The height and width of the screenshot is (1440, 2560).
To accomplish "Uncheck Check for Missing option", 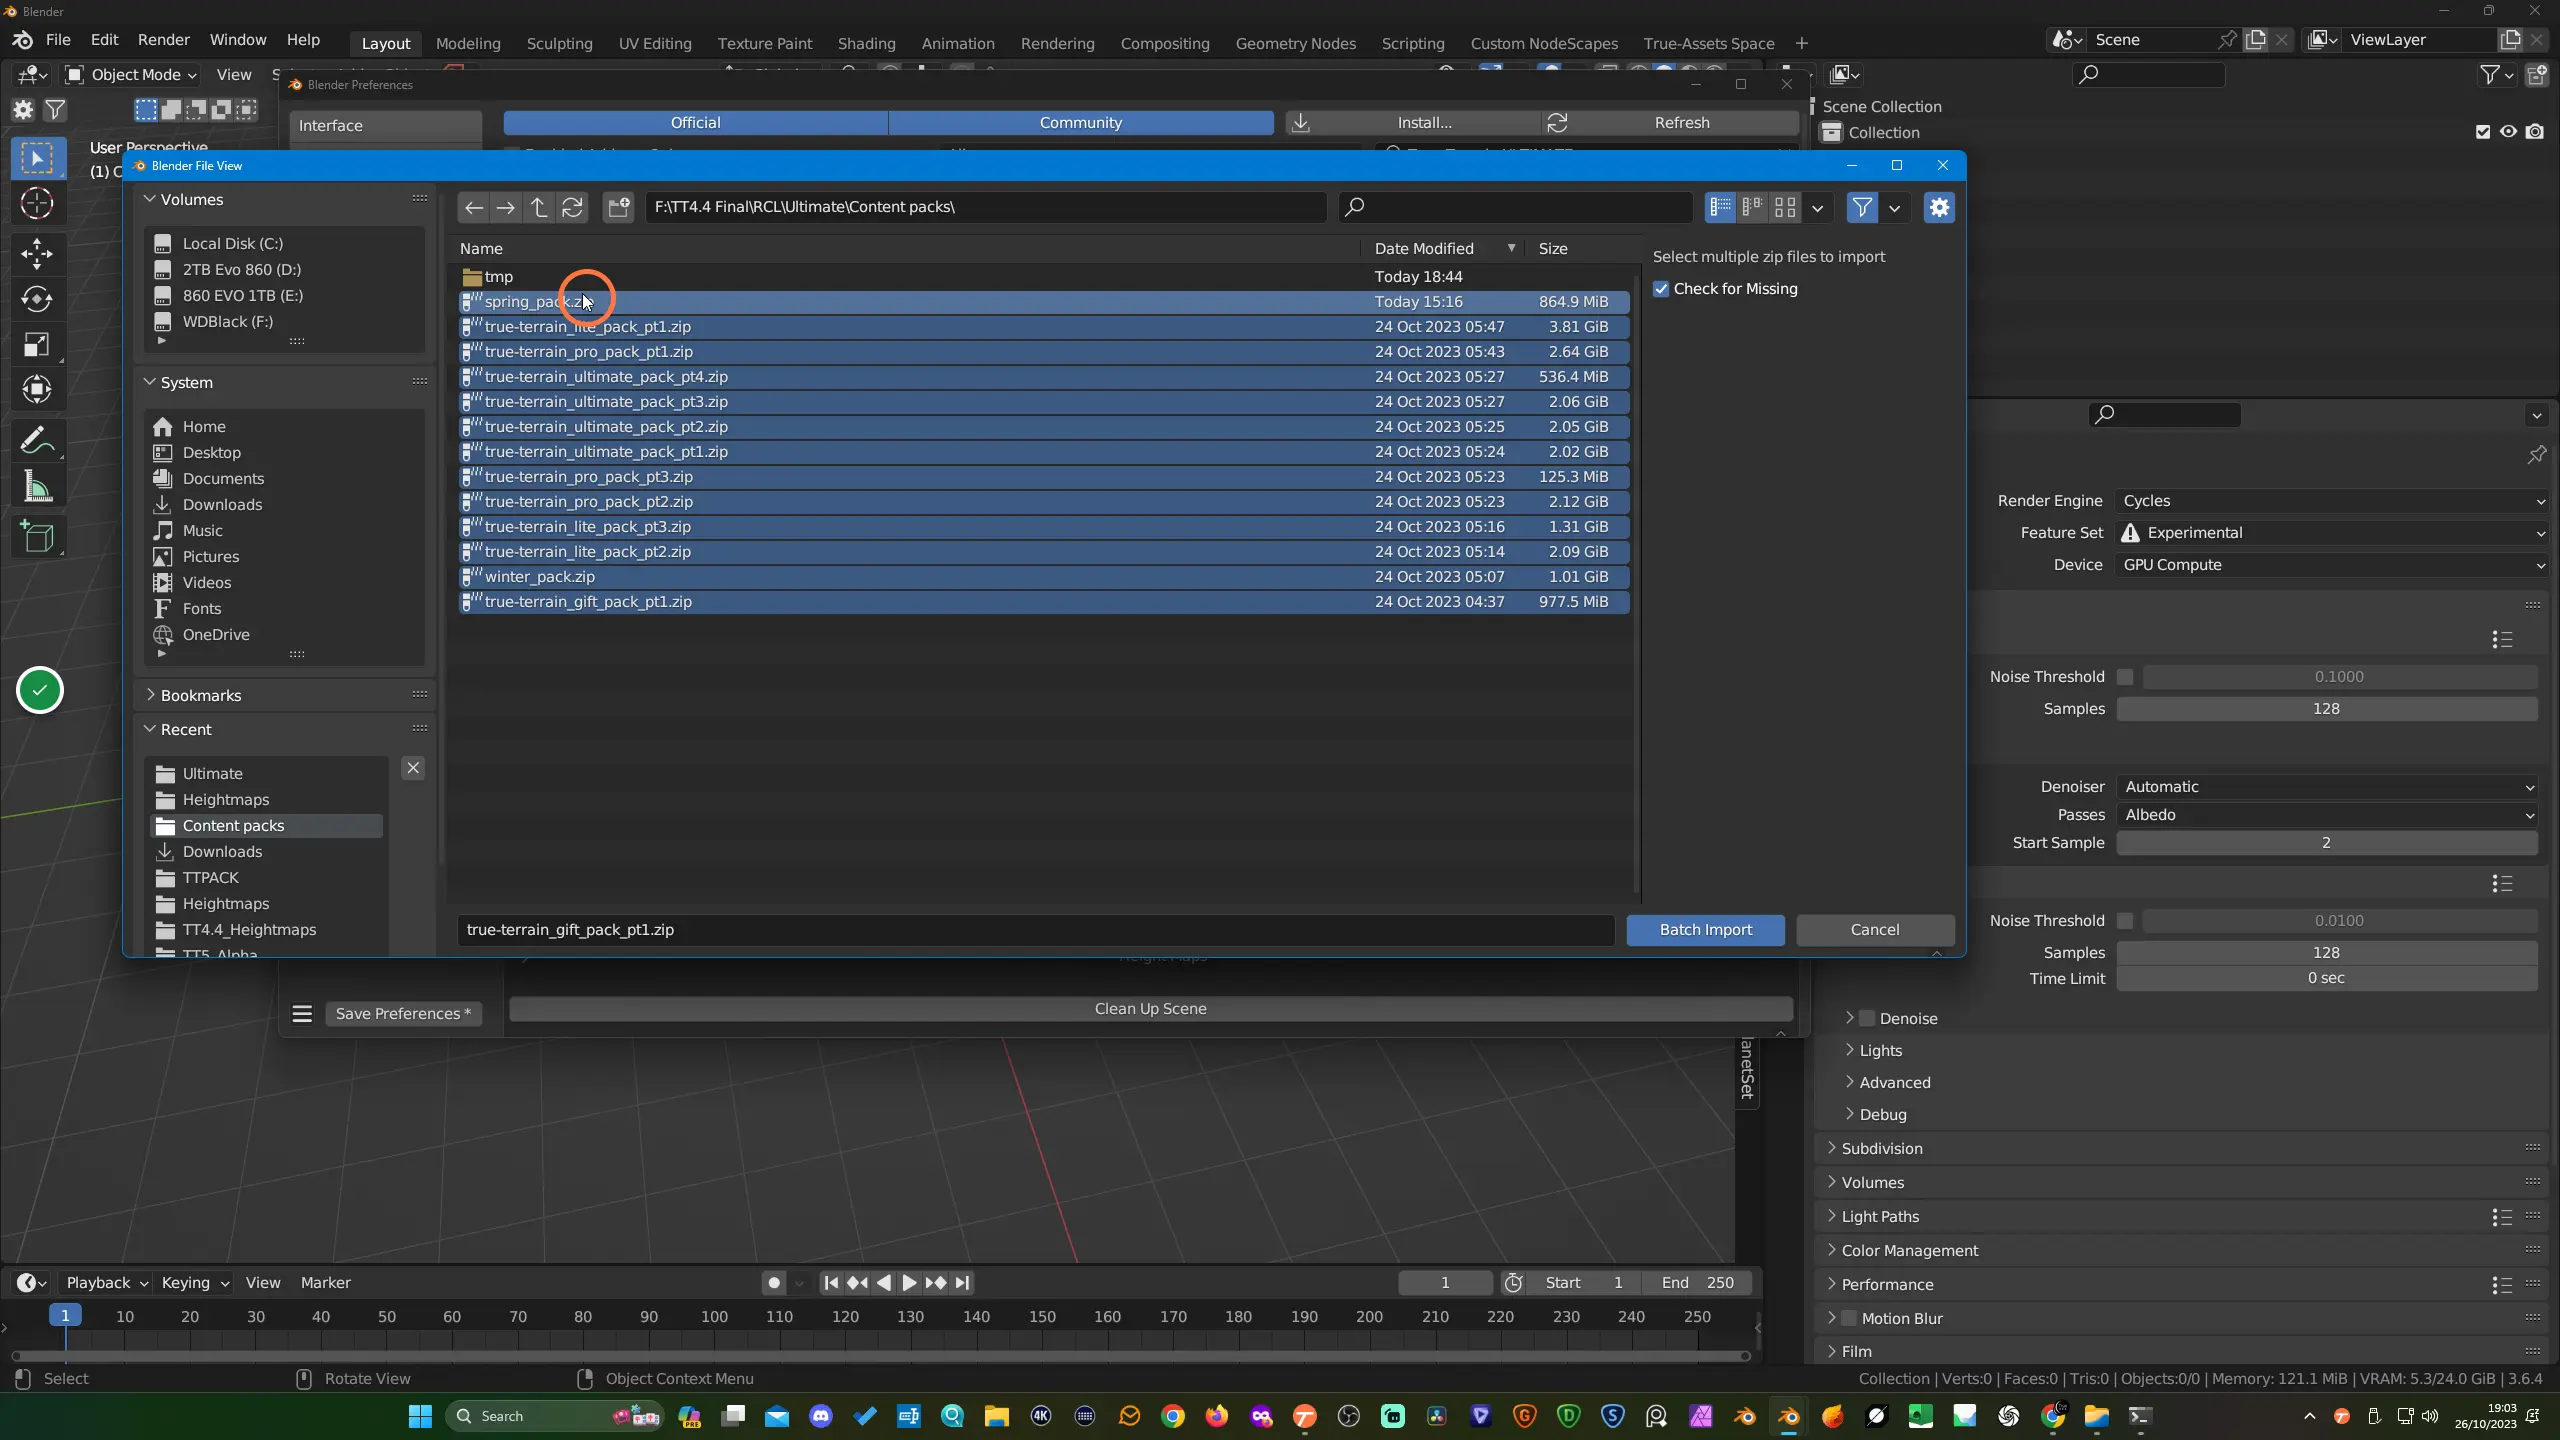I will click(x=1661, y=289).
